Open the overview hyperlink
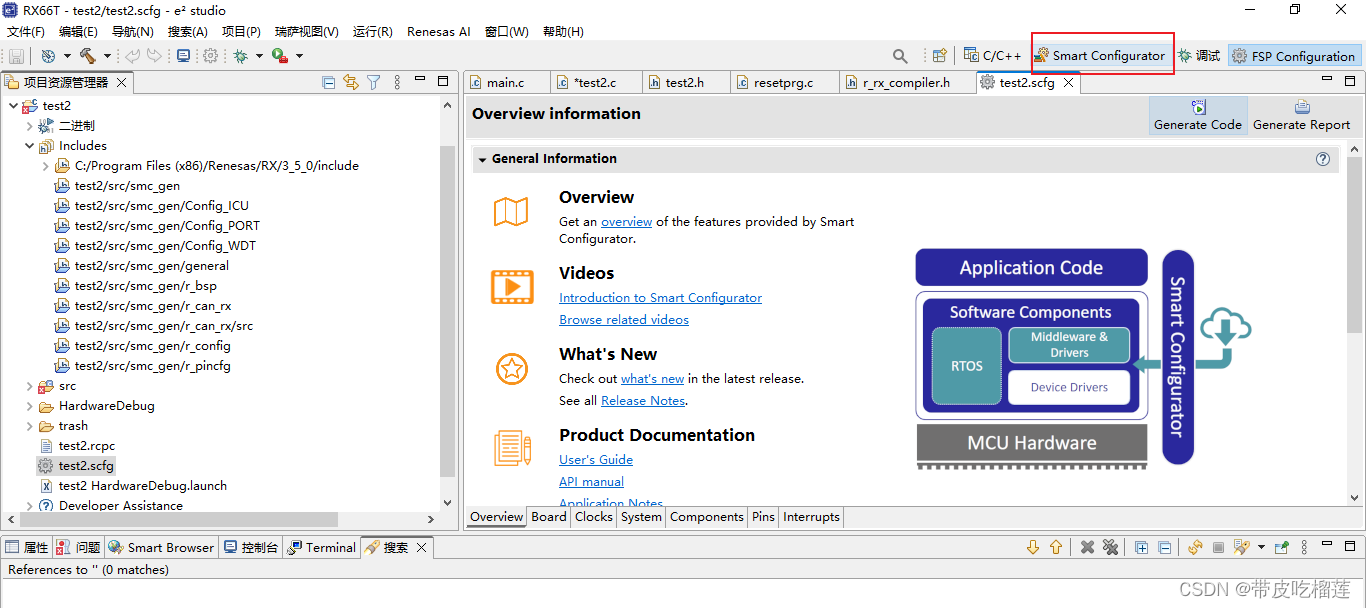Image resolution: width=1366 pixels, height=608 pixels. point(626,222)
